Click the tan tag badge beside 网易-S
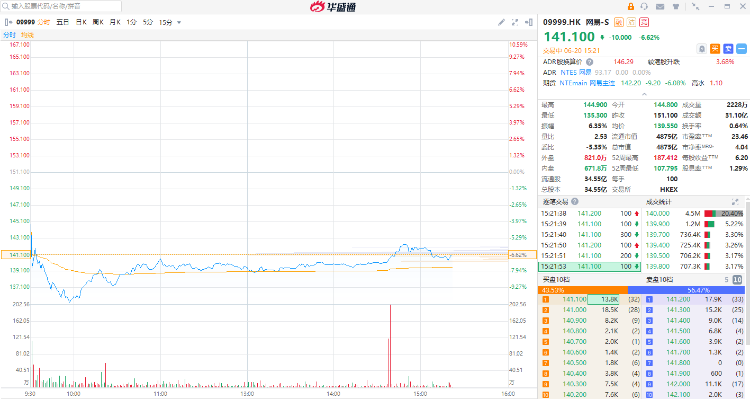Screen dimensions: 750x399 (x=631, y=22)
